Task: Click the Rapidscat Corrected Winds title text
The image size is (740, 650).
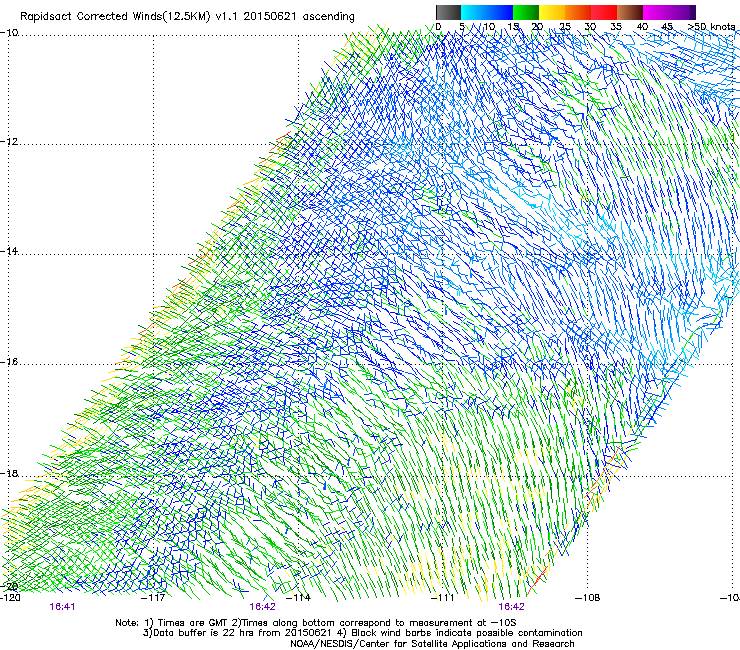Action: click(187, 17)
